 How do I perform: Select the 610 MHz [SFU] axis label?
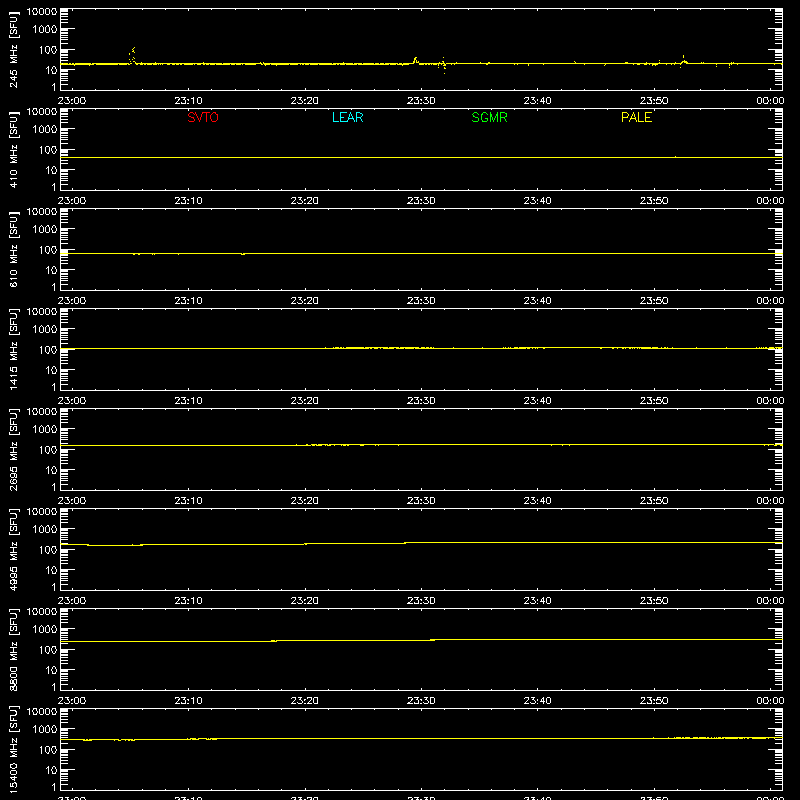tap(13, 249)
